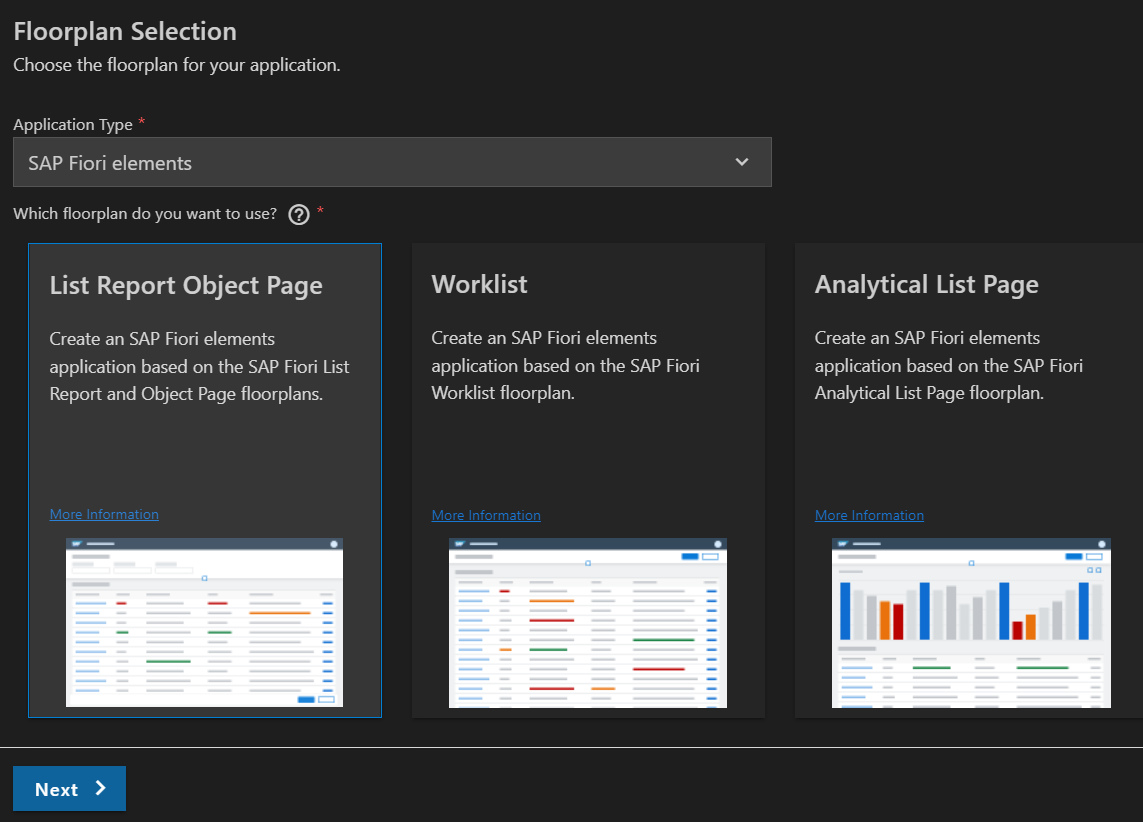
Task: Open More Information link under Analytical List Page
Action: pos(869,515)
